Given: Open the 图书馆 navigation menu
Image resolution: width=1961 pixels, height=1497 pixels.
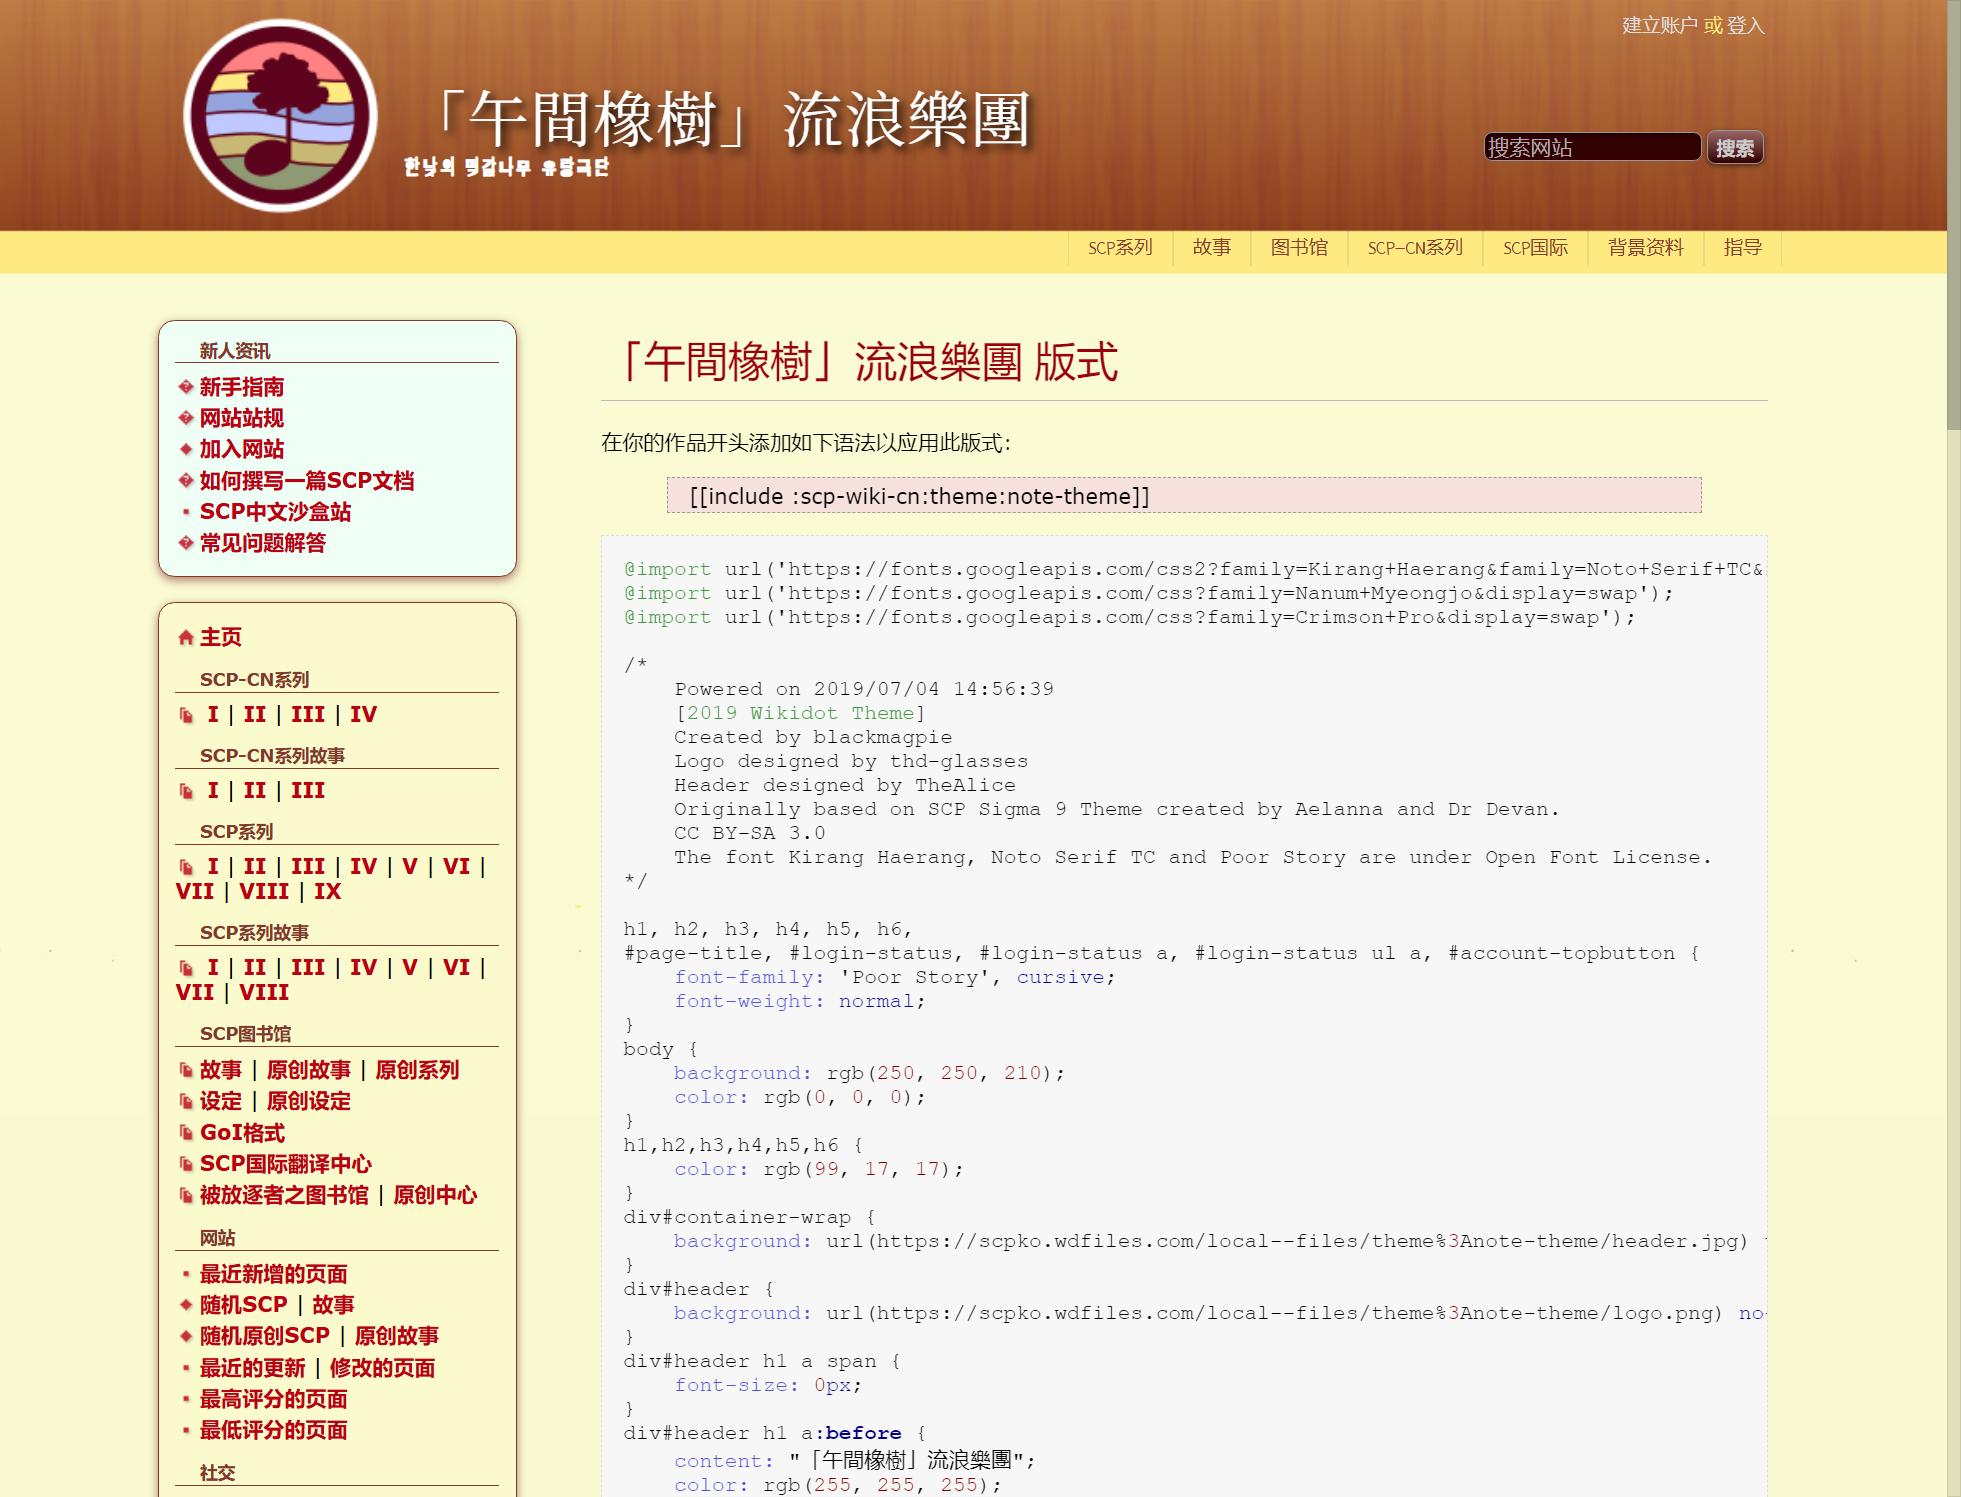Looking at the screenshot, I should coord(1299,247).
